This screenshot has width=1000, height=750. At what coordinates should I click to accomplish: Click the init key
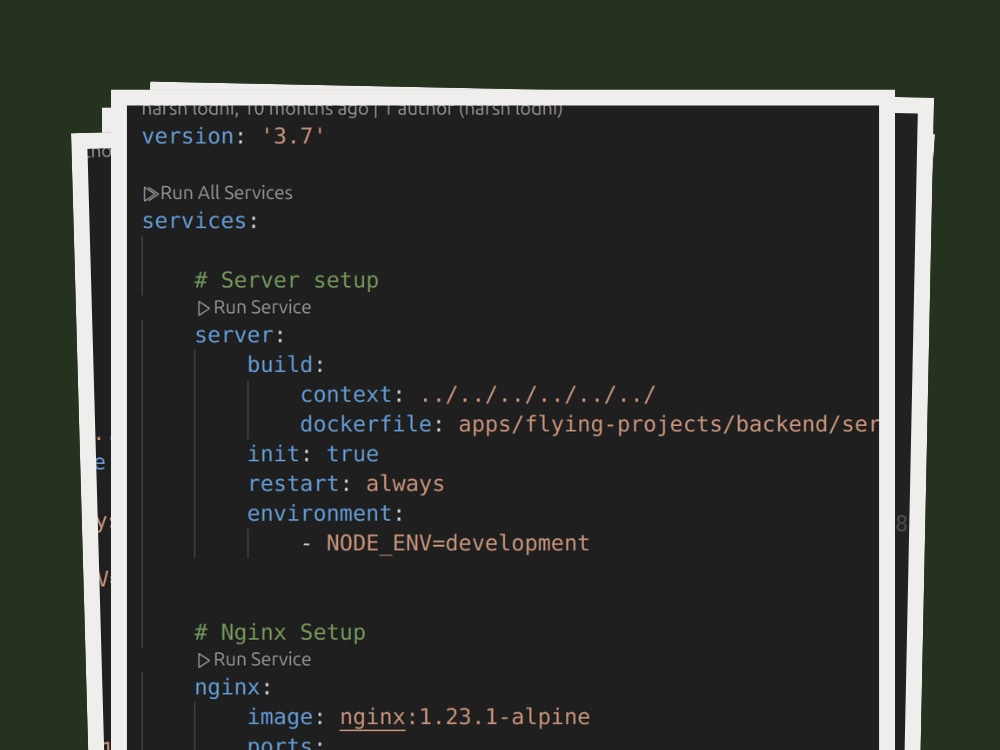coord(273,454)
